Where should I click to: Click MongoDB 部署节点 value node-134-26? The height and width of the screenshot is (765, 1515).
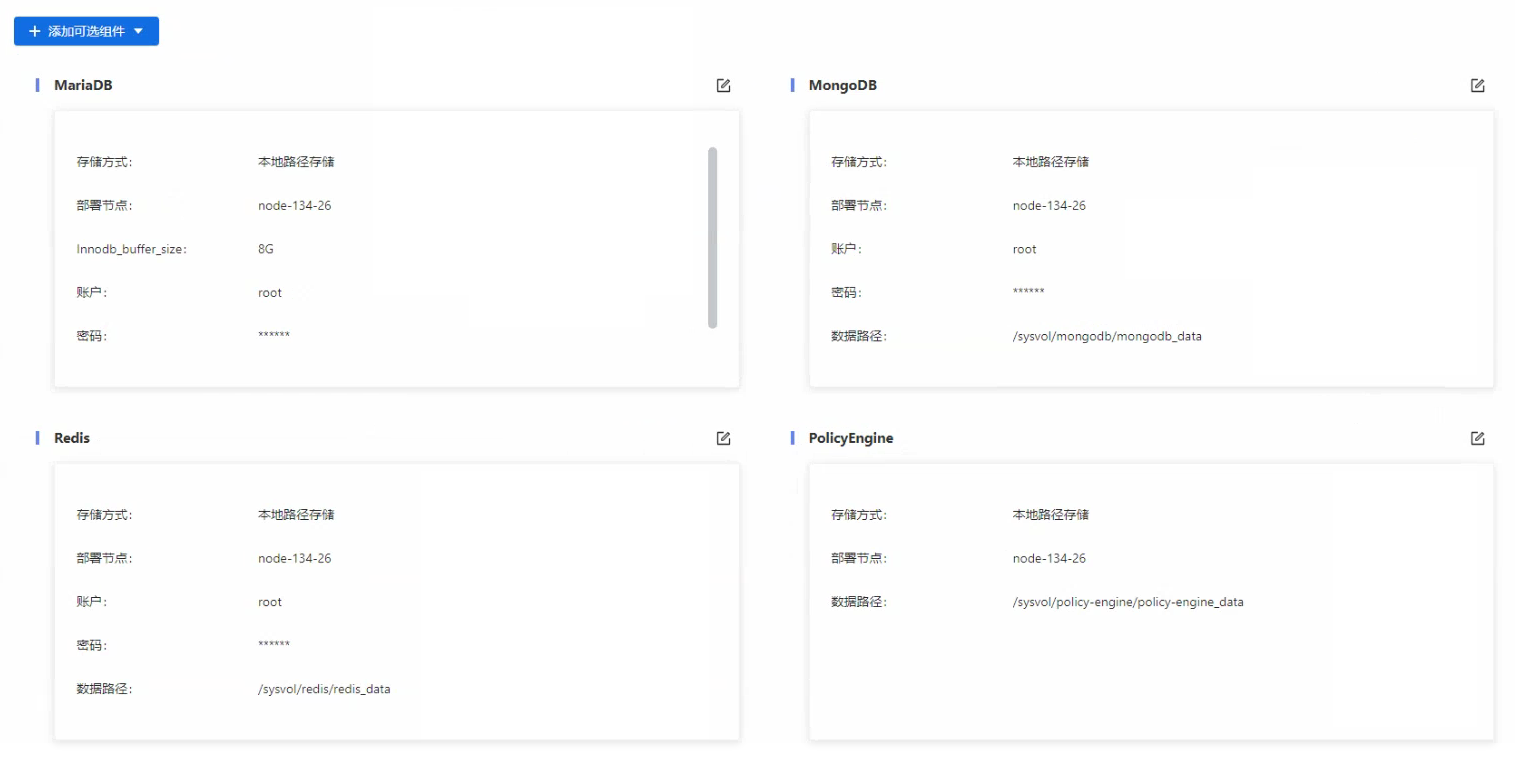point(1049,206)
